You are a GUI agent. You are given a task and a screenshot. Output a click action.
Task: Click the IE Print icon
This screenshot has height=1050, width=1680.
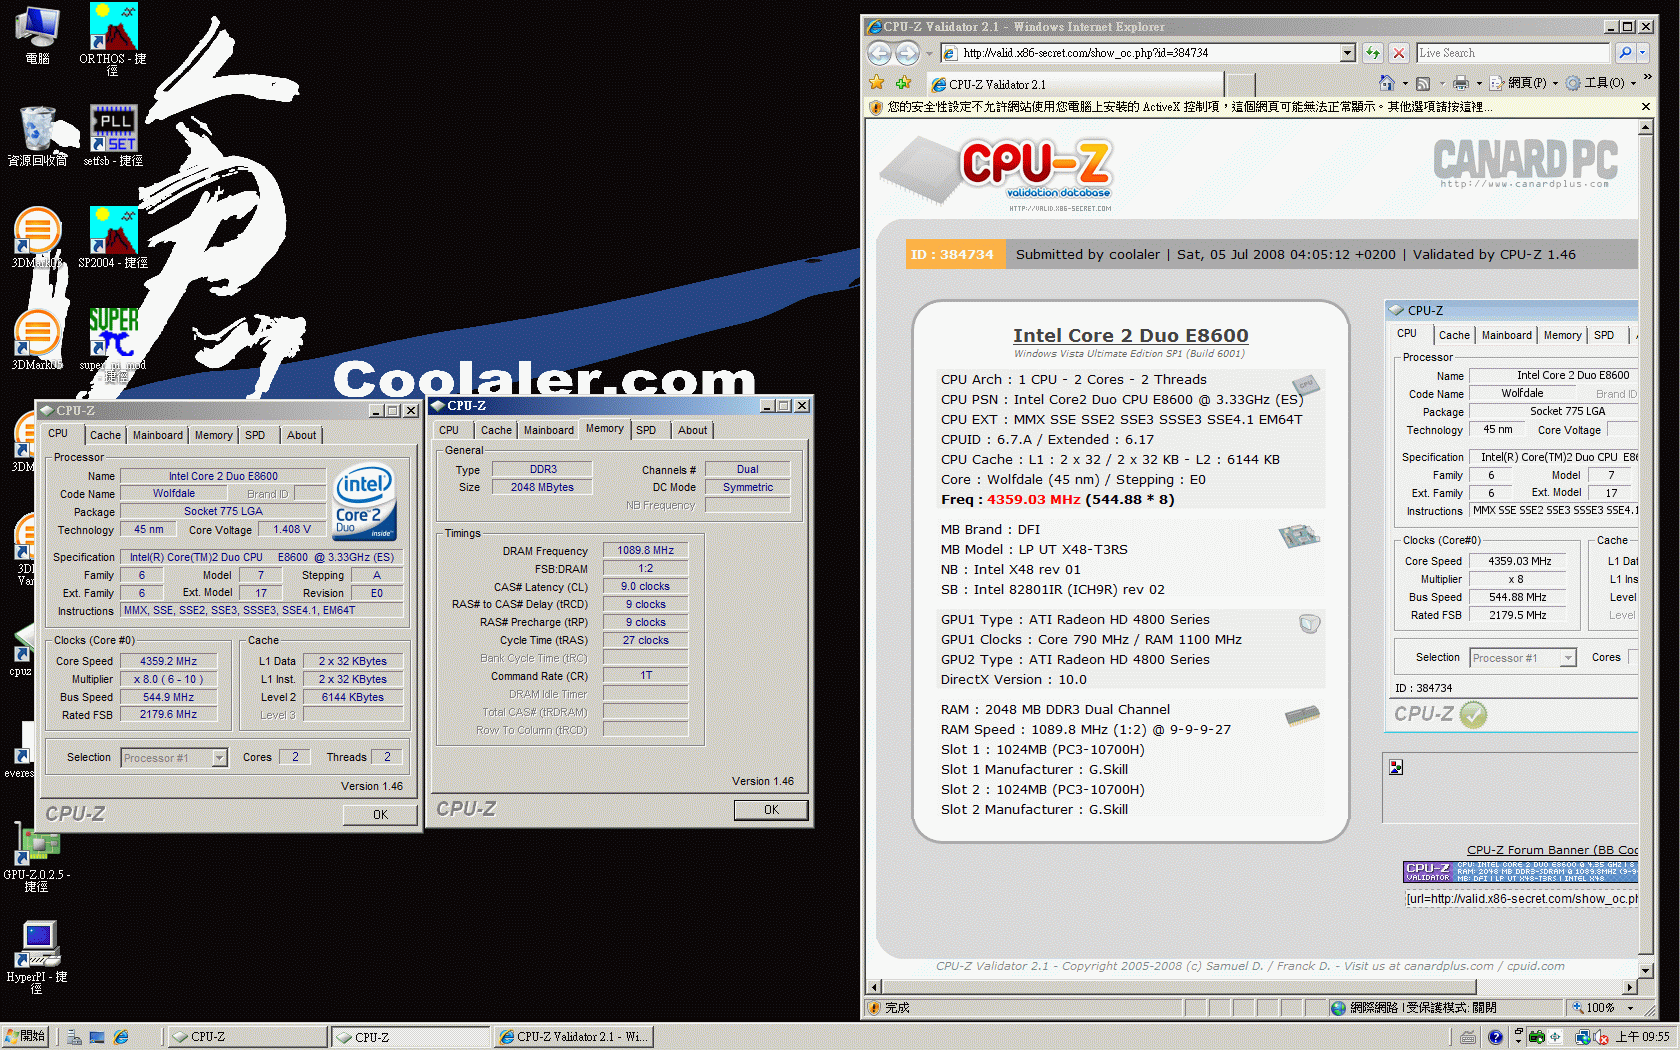pos(1461,83)
